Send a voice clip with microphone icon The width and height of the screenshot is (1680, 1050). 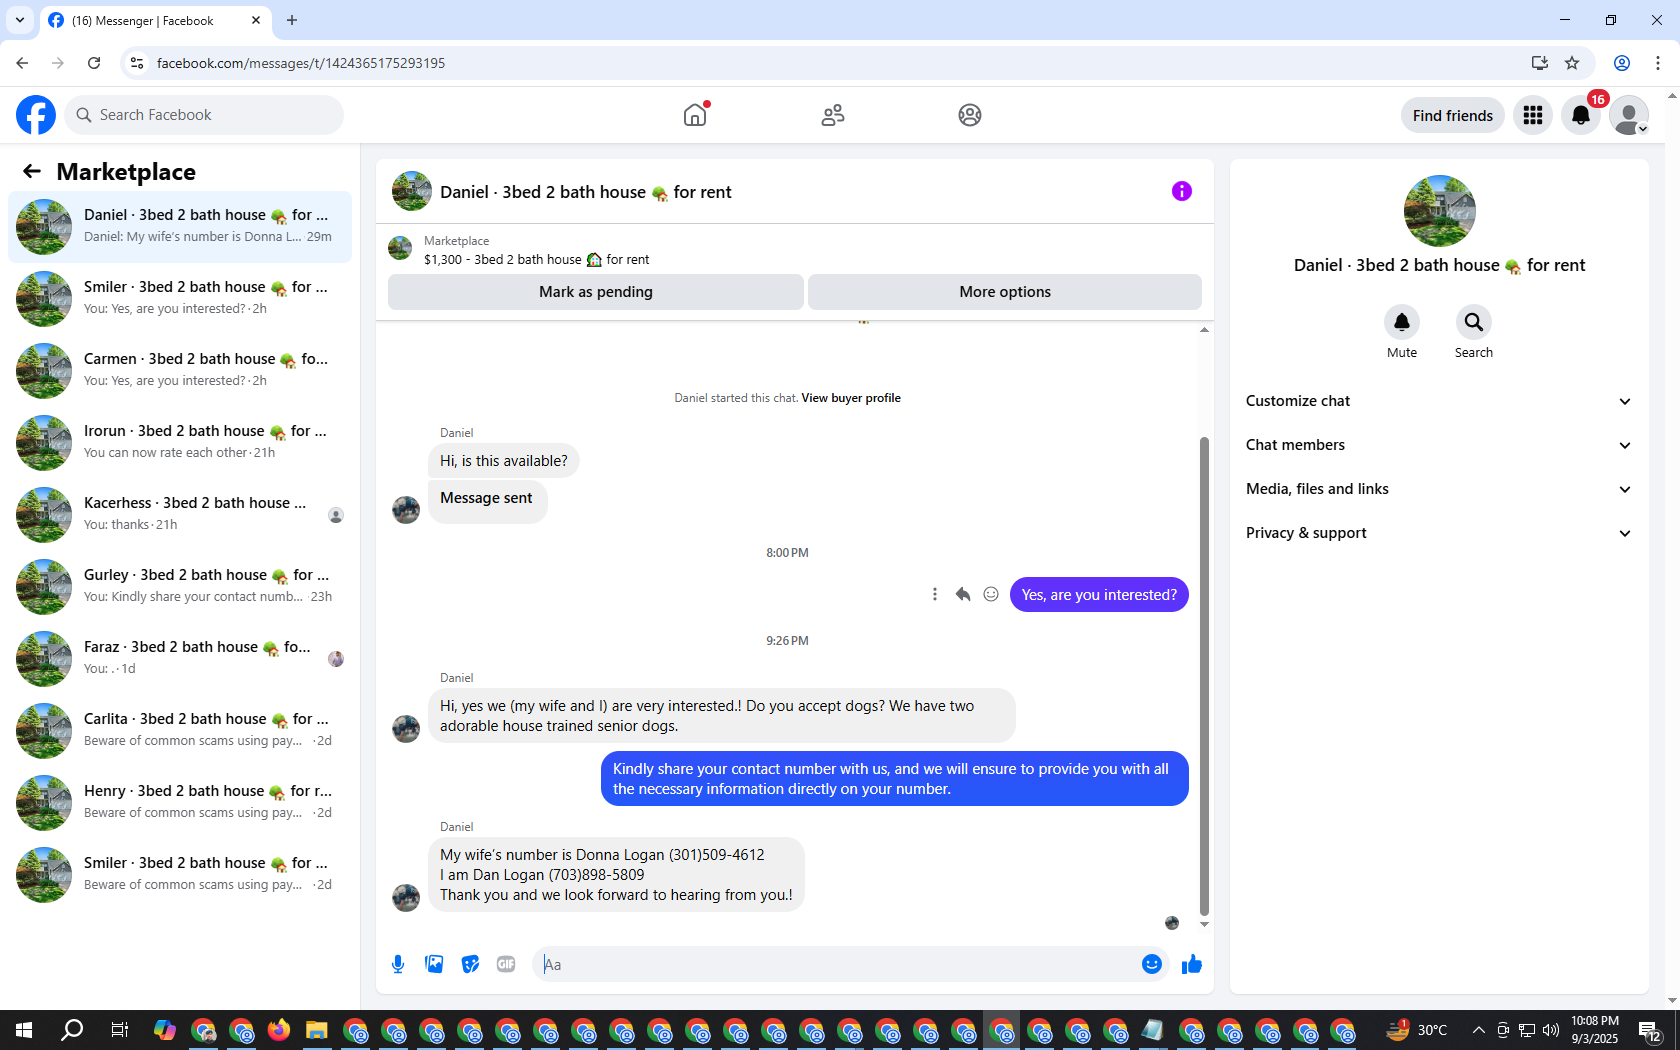pyautogui.click(x=398, y=964)
